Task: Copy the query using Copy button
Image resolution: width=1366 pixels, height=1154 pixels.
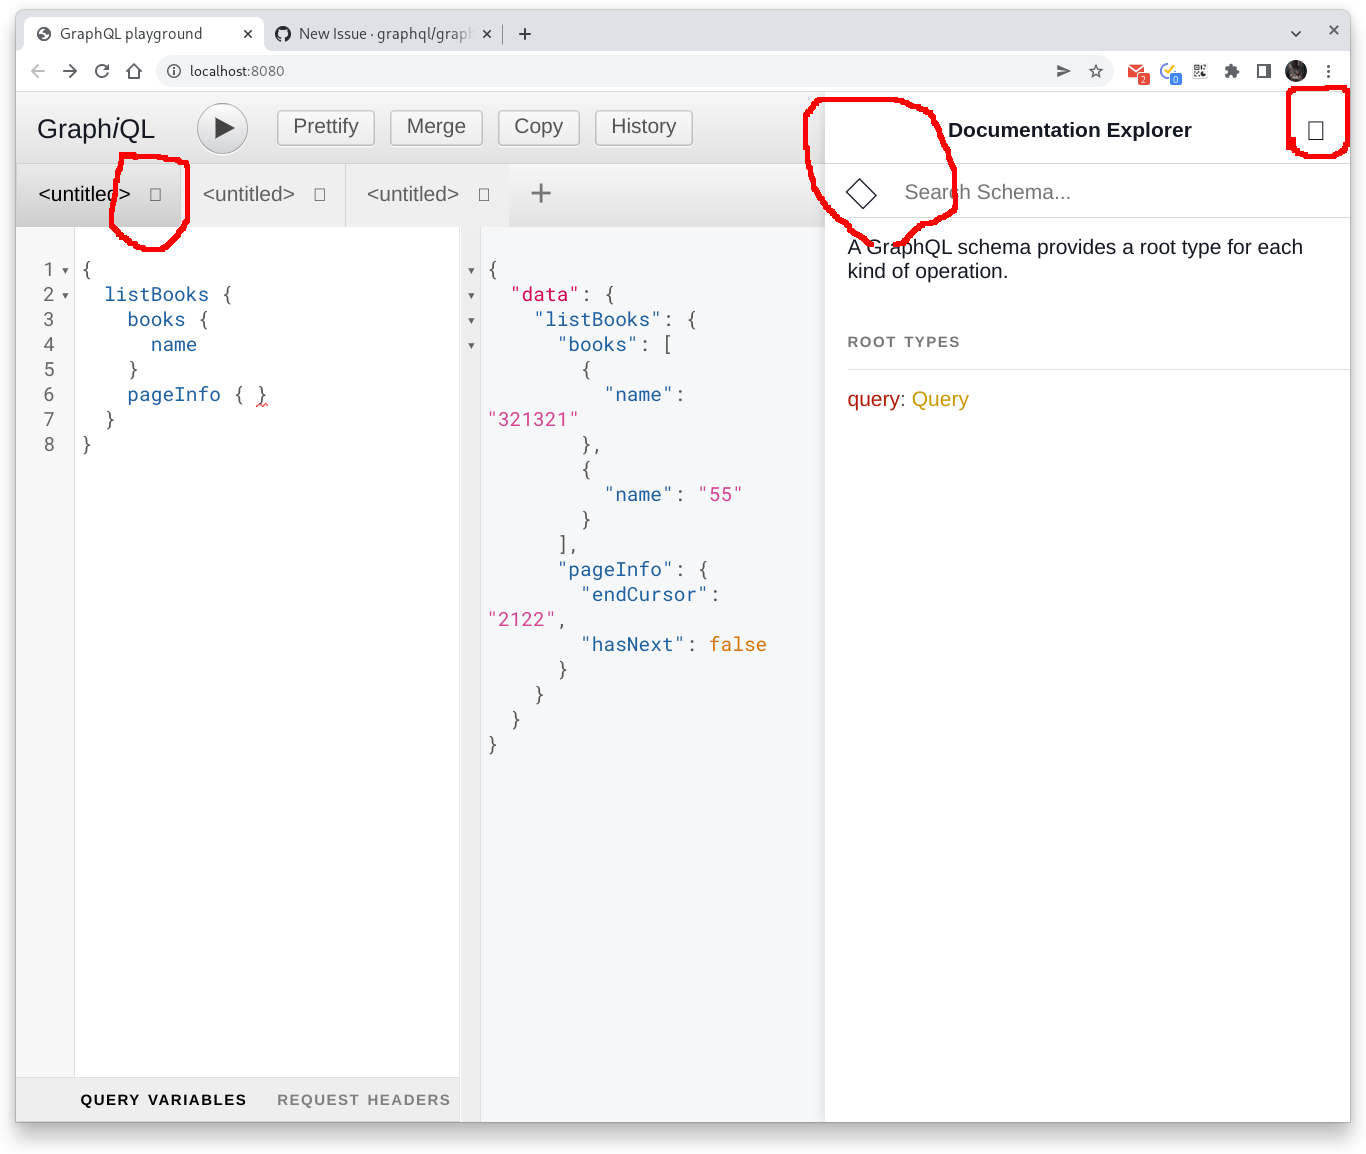Action: coord(539,127)
